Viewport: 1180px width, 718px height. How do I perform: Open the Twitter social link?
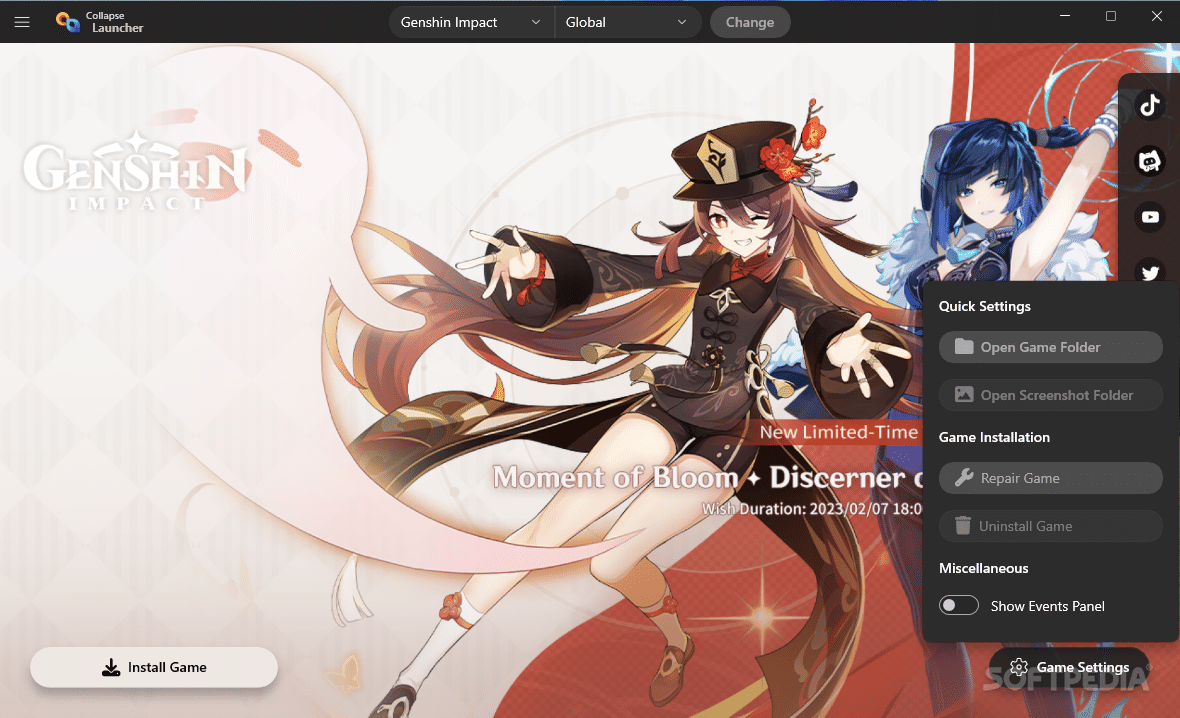point(1149,271)
